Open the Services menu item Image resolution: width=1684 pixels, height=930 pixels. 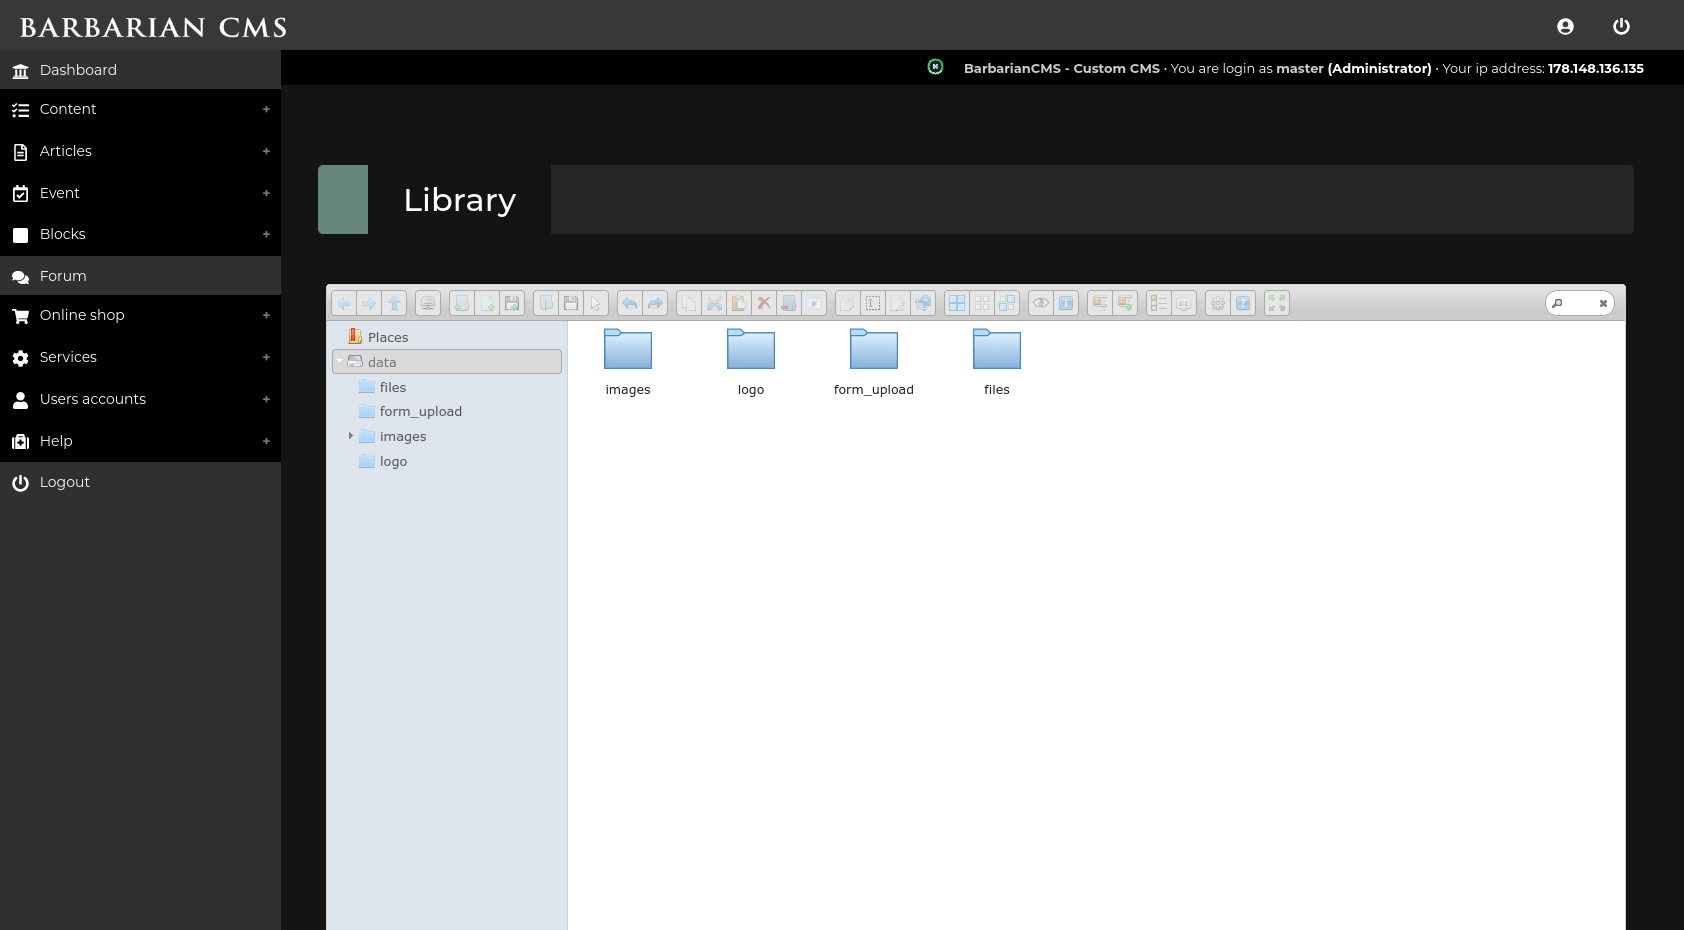[140, 357]
